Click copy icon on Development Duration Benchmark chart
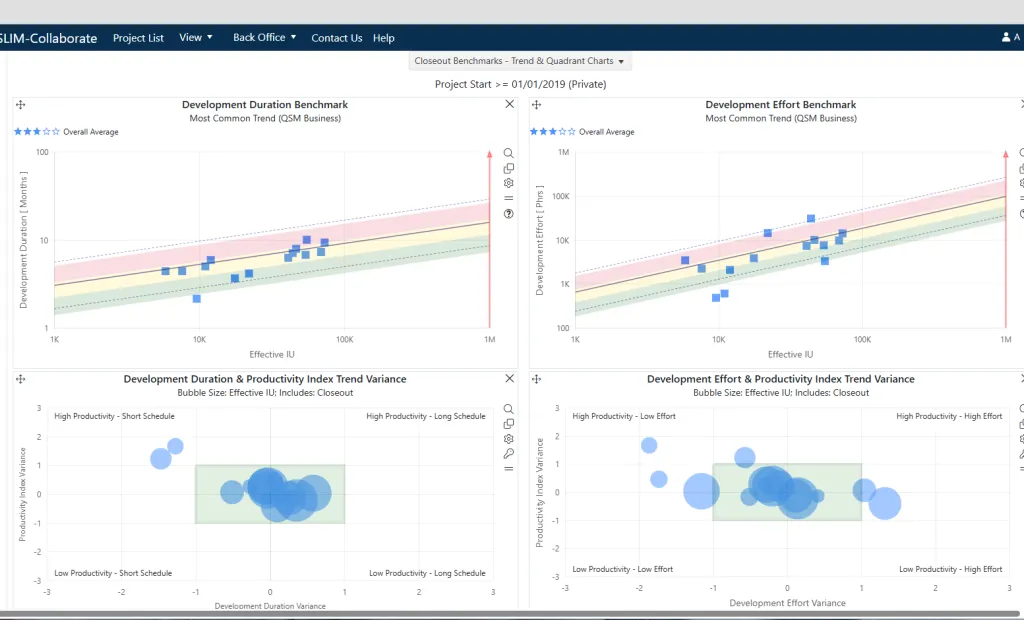Image resolution: width=1024 pixels, height=620 pixels. [x=508, y=169]
